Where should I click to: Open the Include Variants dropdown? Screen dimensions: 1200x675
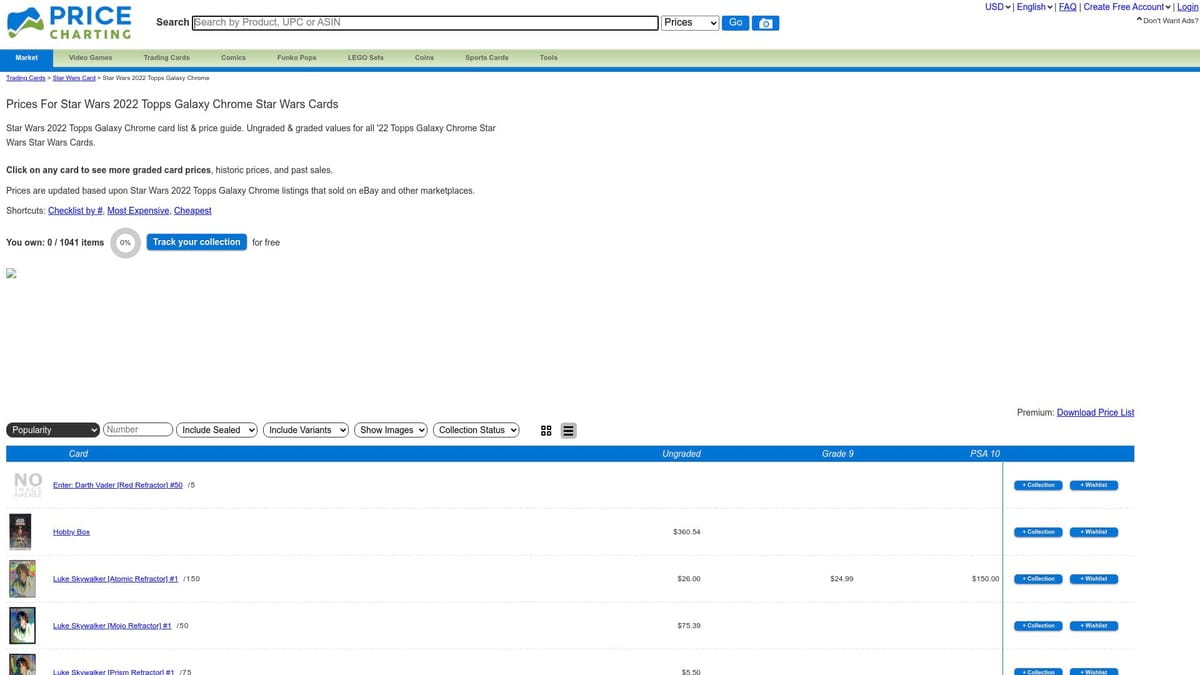(x=306, y=430)
